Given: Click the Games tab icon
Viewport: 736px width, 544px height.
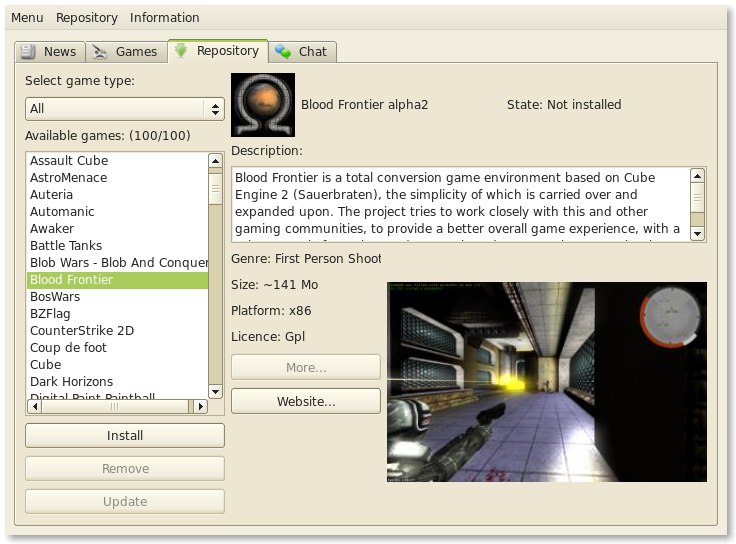Looking at the screenshot, I should click(100, 52).
